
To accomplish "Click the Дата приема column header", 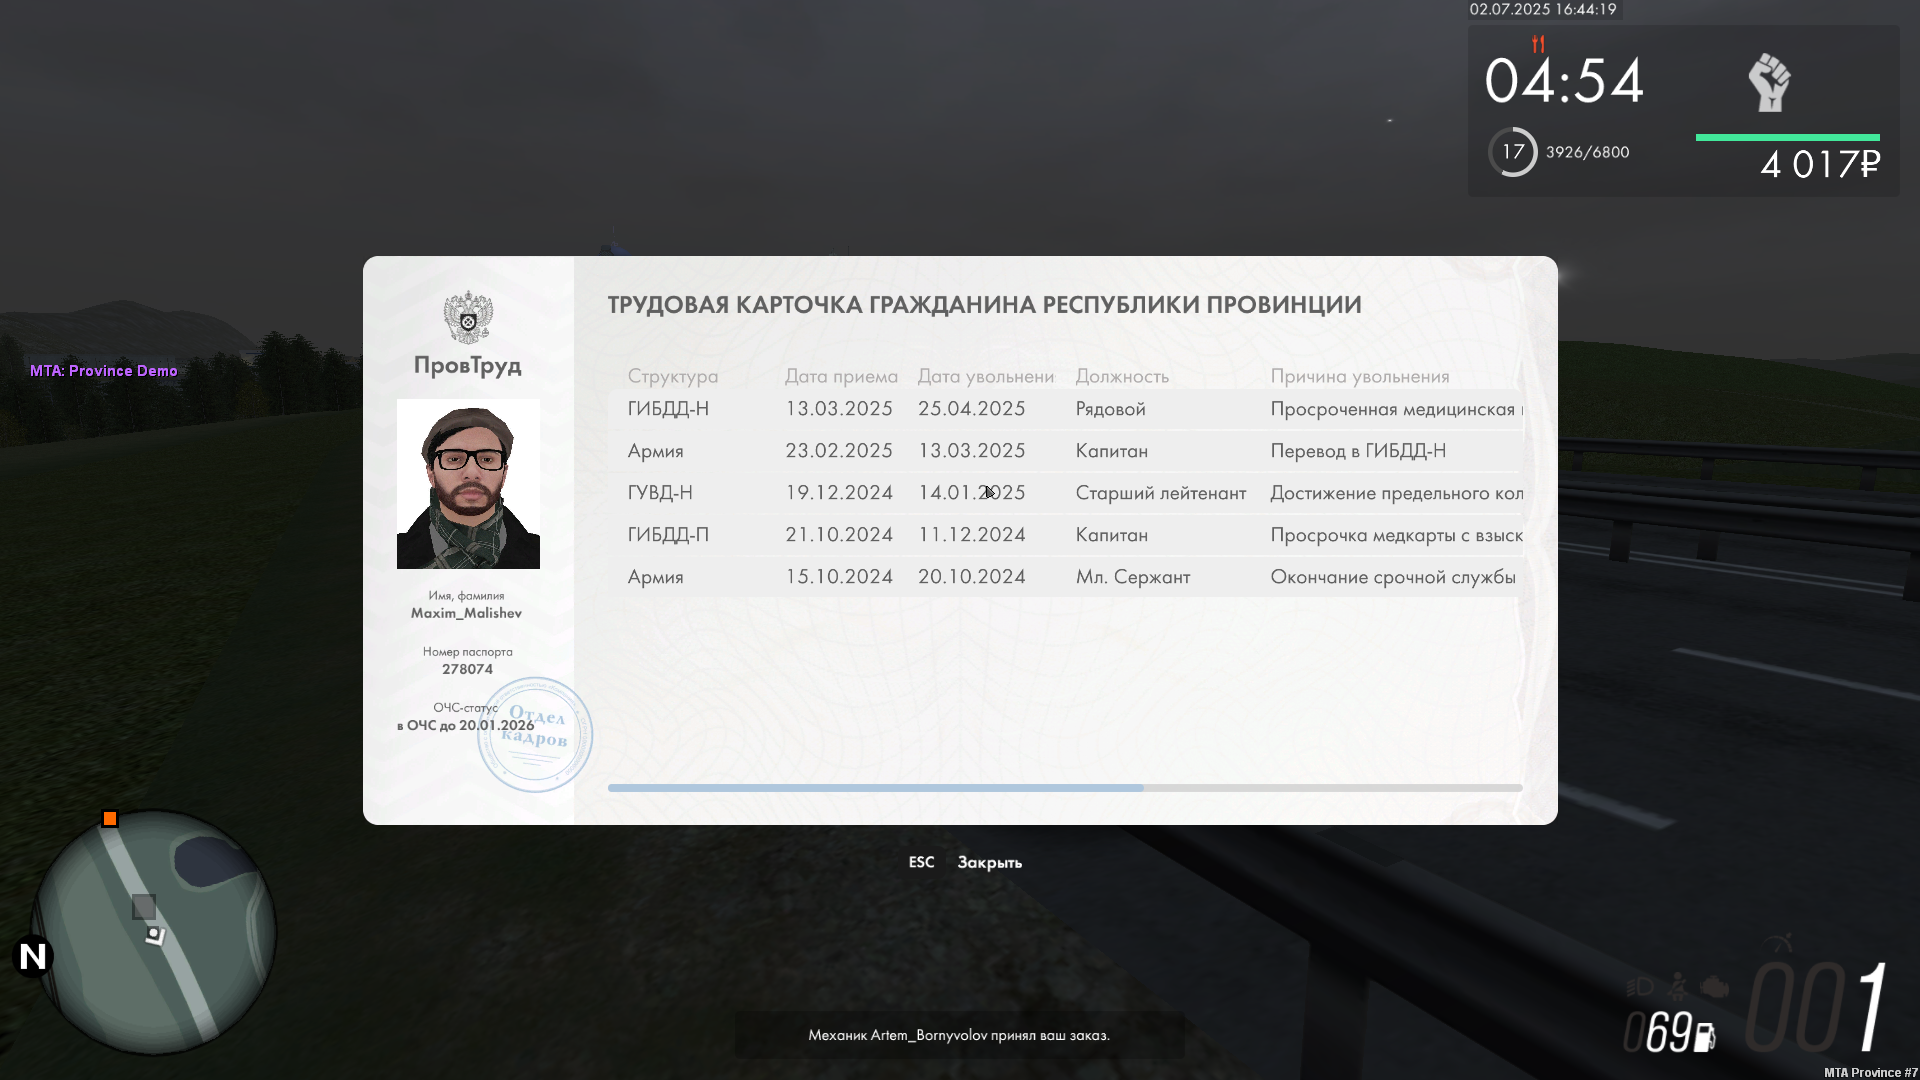I will (x=841, y=376).
